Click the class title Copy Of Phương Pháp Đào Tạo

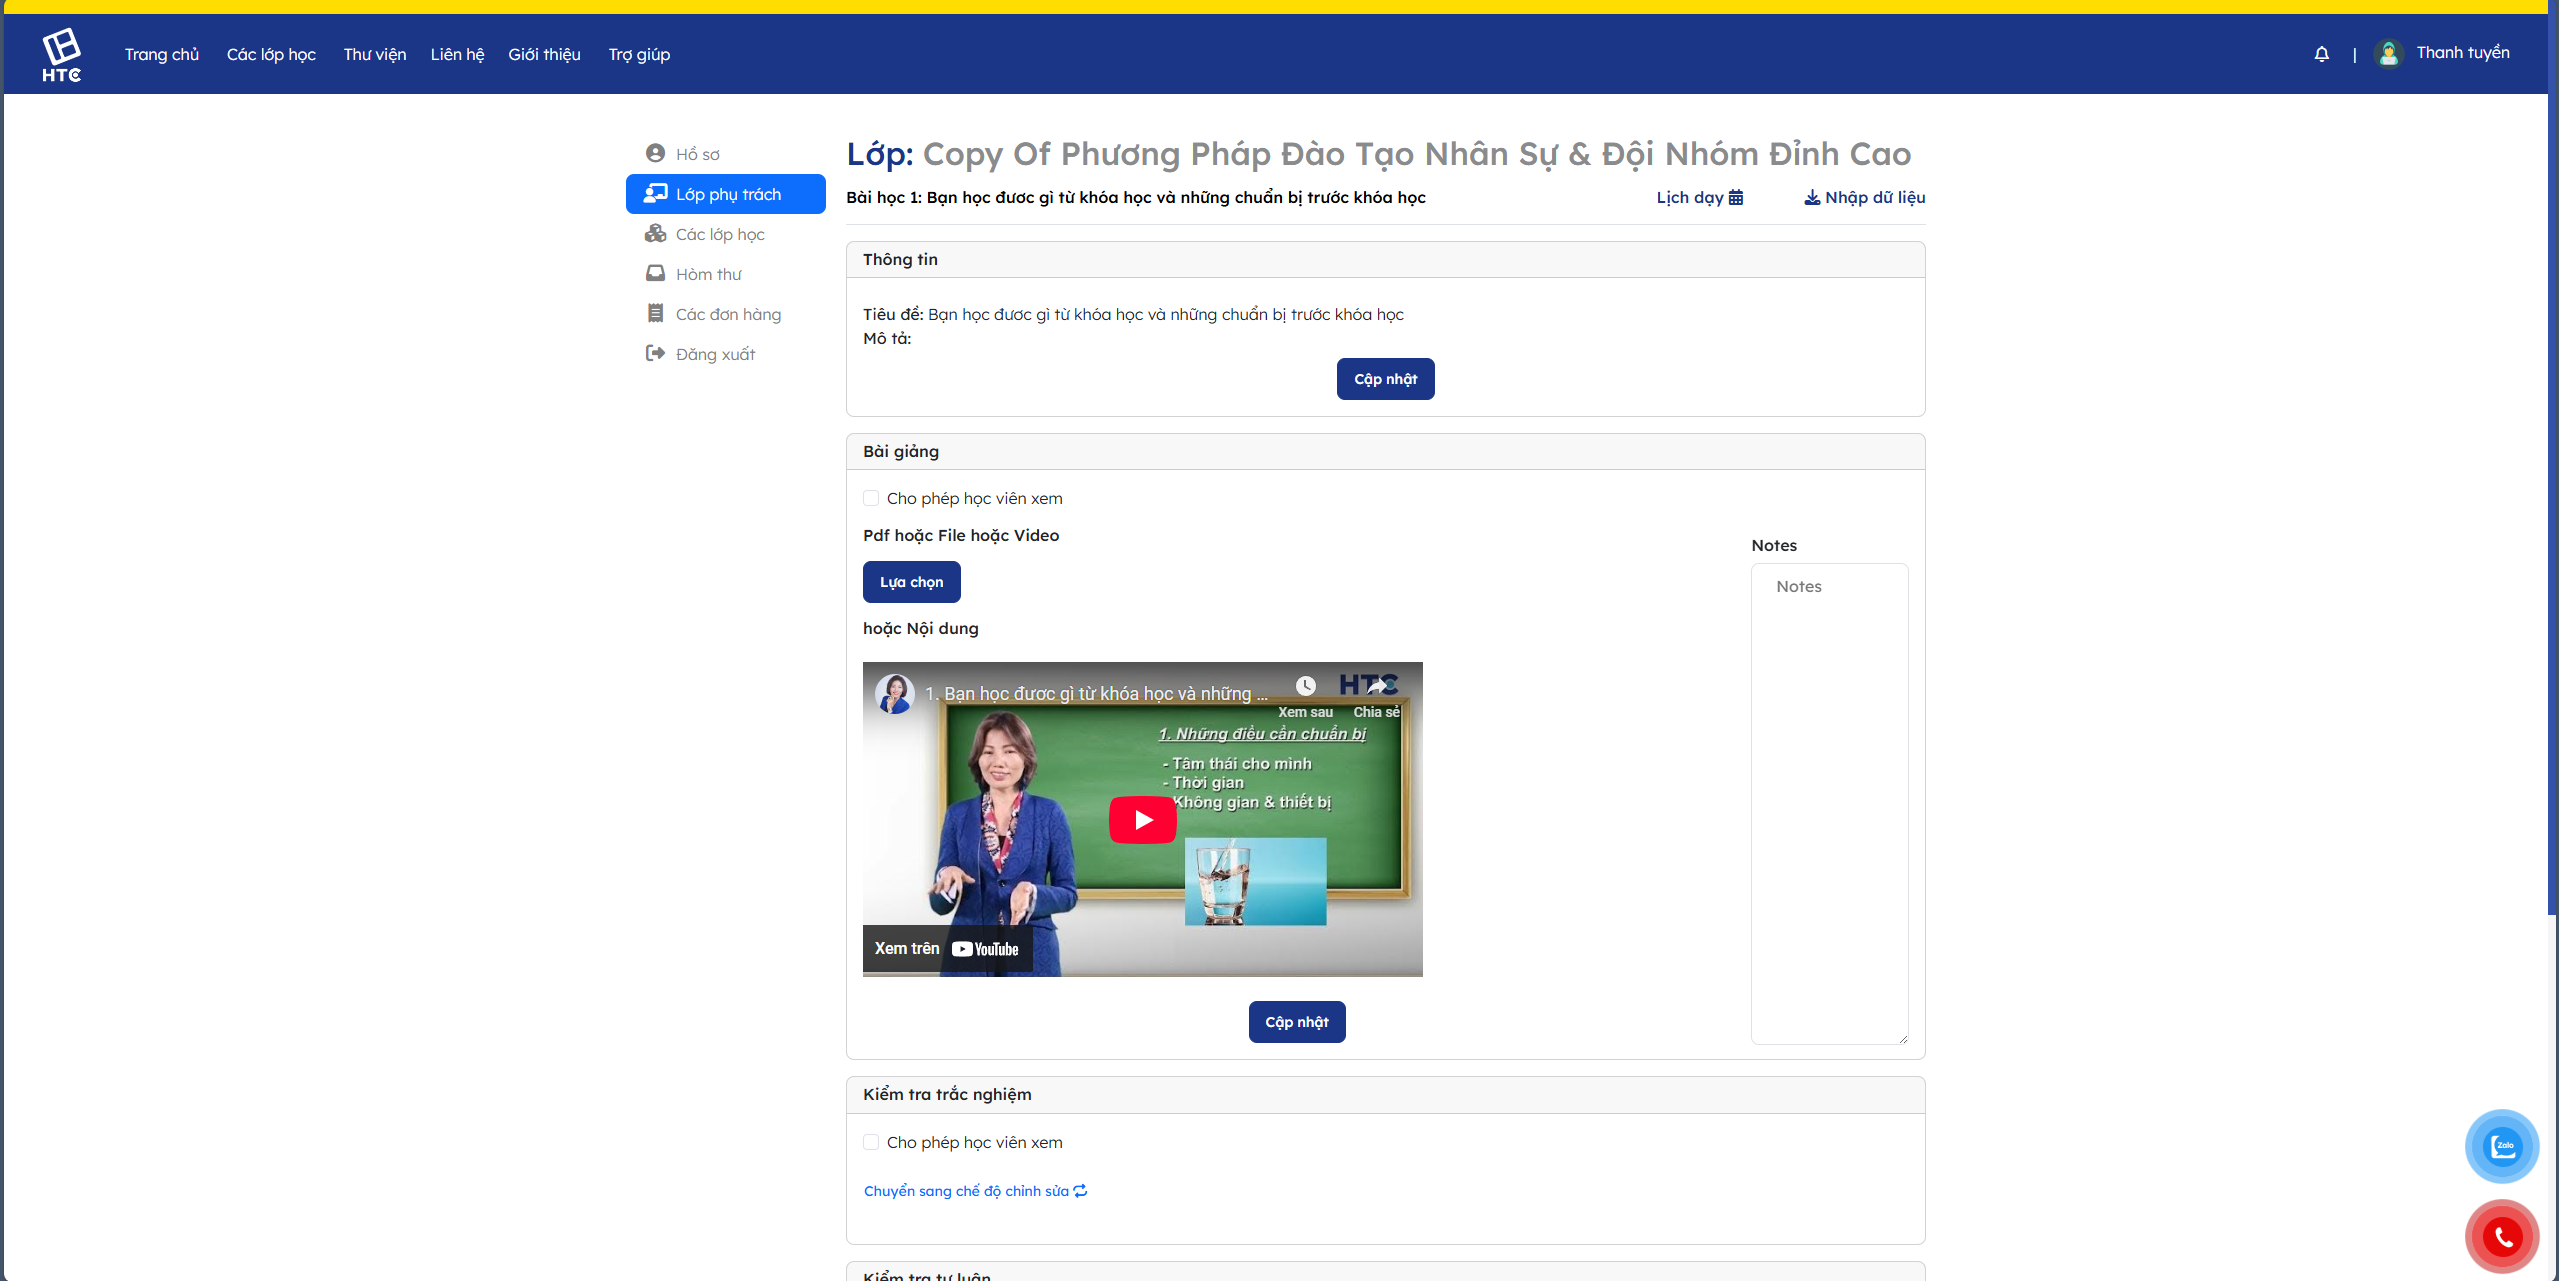point(1416,153)
